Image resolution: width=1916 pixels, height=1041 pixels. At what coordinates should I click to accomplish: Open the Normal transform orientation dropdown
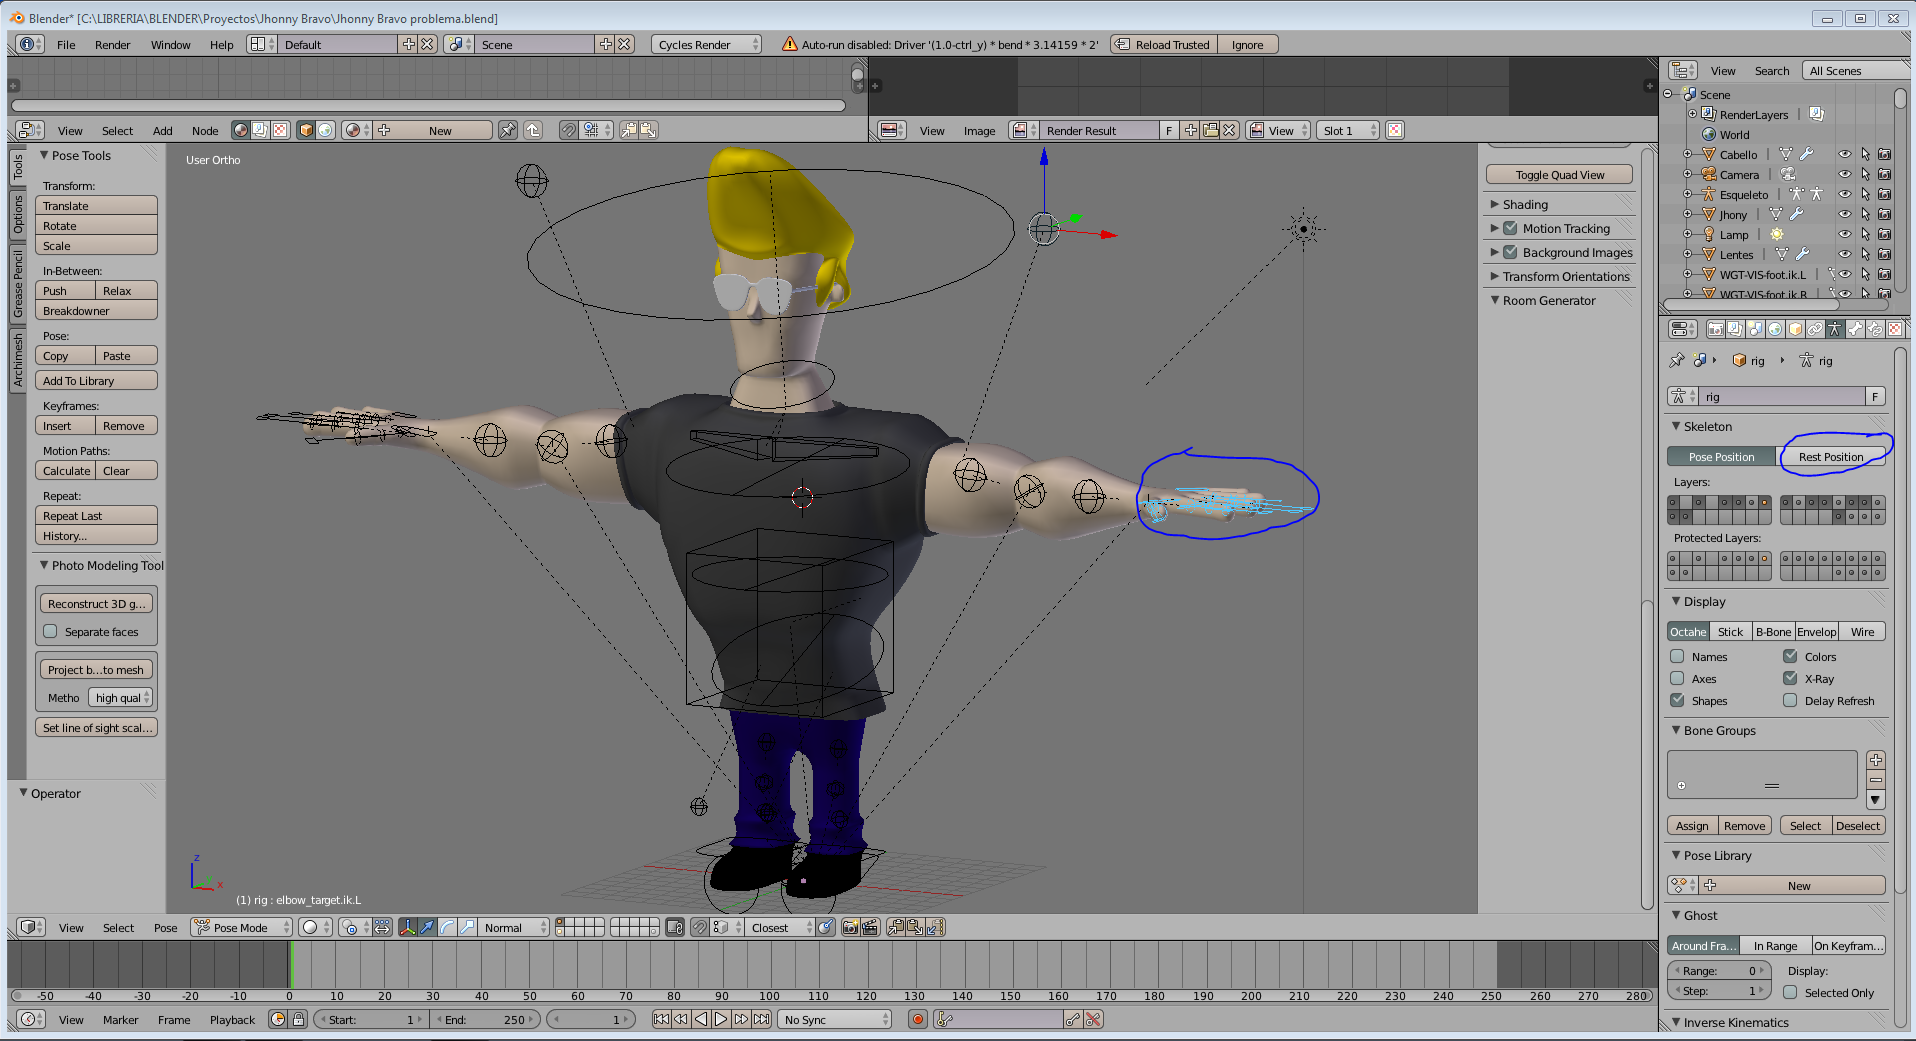[514, 927]
